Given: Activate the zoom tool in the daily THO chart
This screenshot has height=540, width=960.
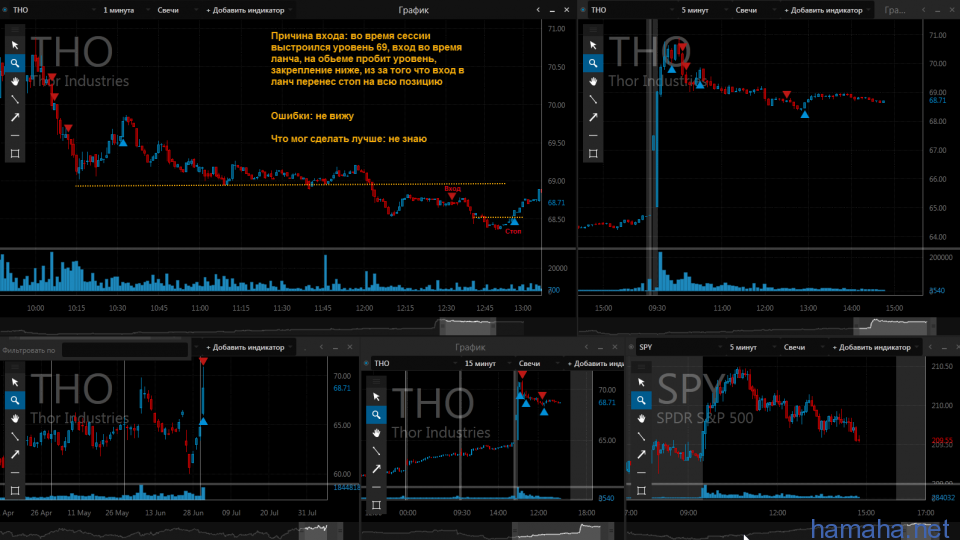Looking at the screenshot, I should point(15,400).
